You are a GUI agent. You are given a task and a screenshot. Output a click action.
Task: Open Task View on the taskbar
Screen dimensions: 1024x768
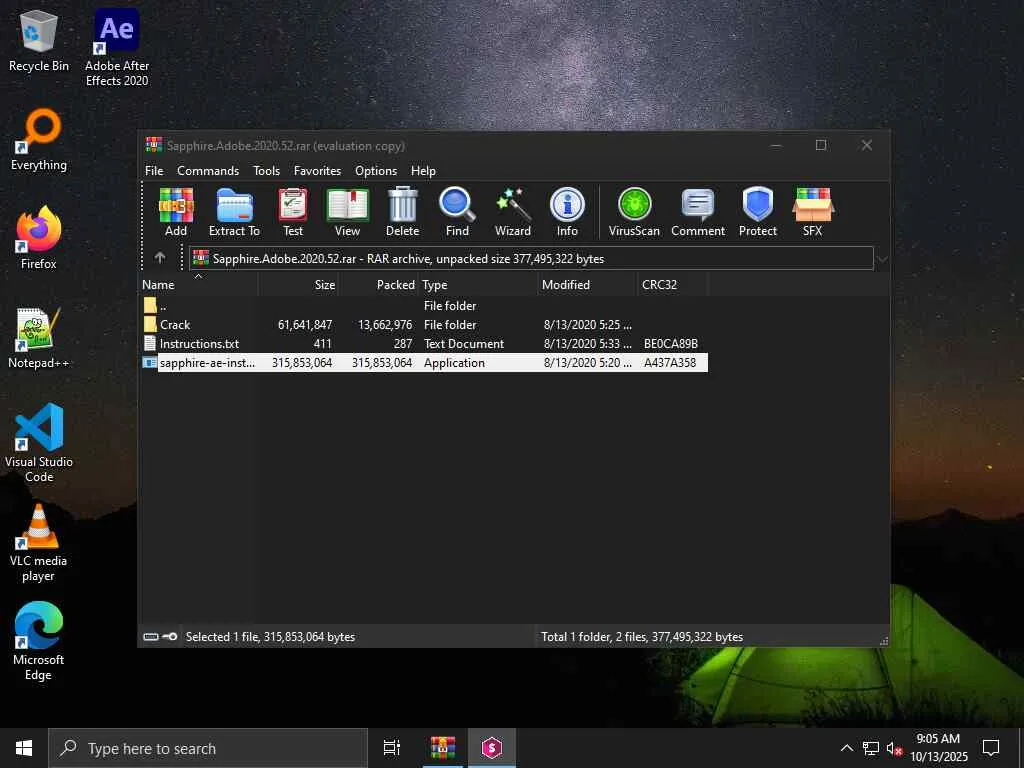point(392,748)
